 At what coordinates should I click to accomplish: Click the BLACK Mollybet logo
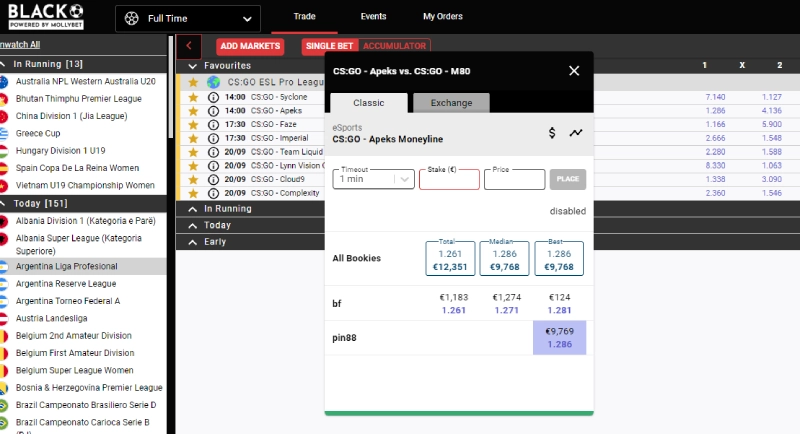(x=46, y=16)
